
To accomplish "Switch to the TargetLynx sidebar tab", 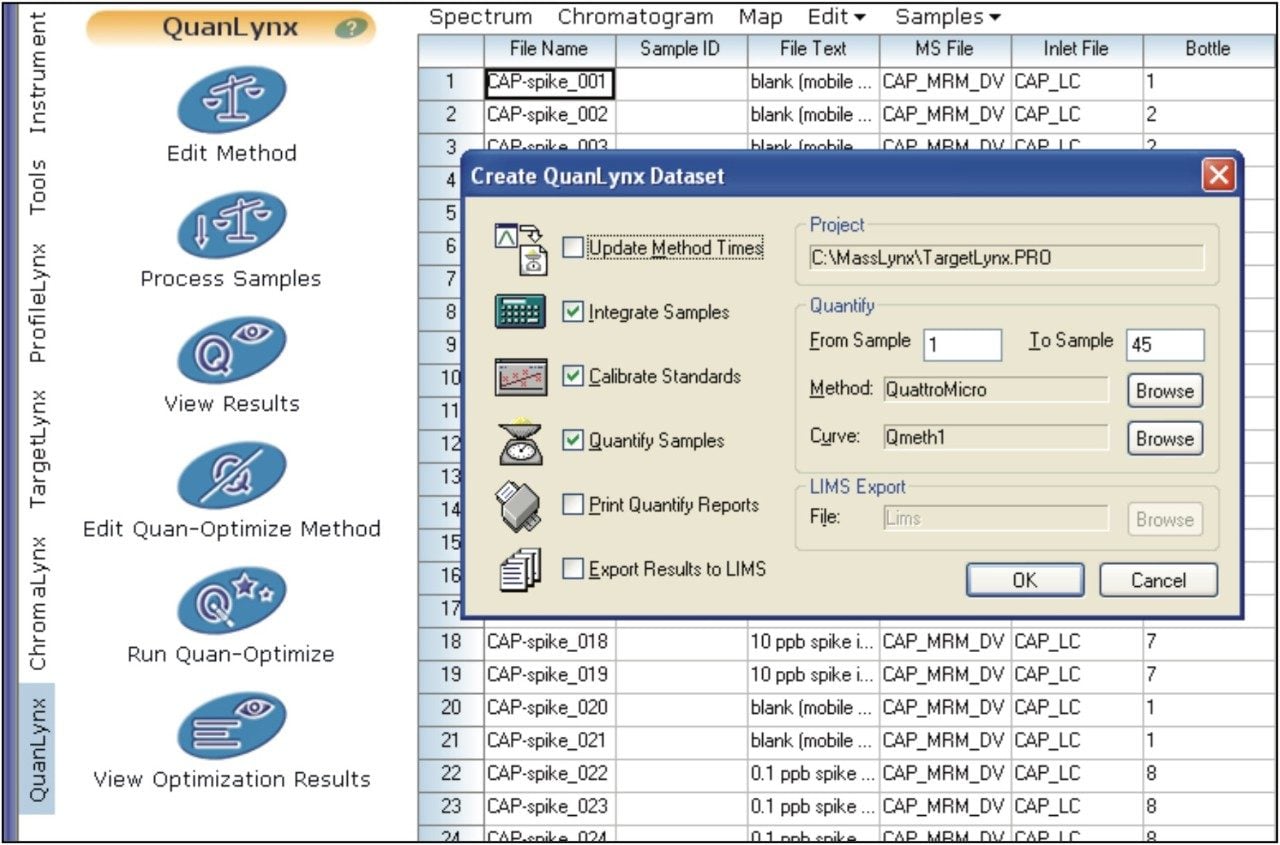I will pyautogui.click(x=37, y=449).
